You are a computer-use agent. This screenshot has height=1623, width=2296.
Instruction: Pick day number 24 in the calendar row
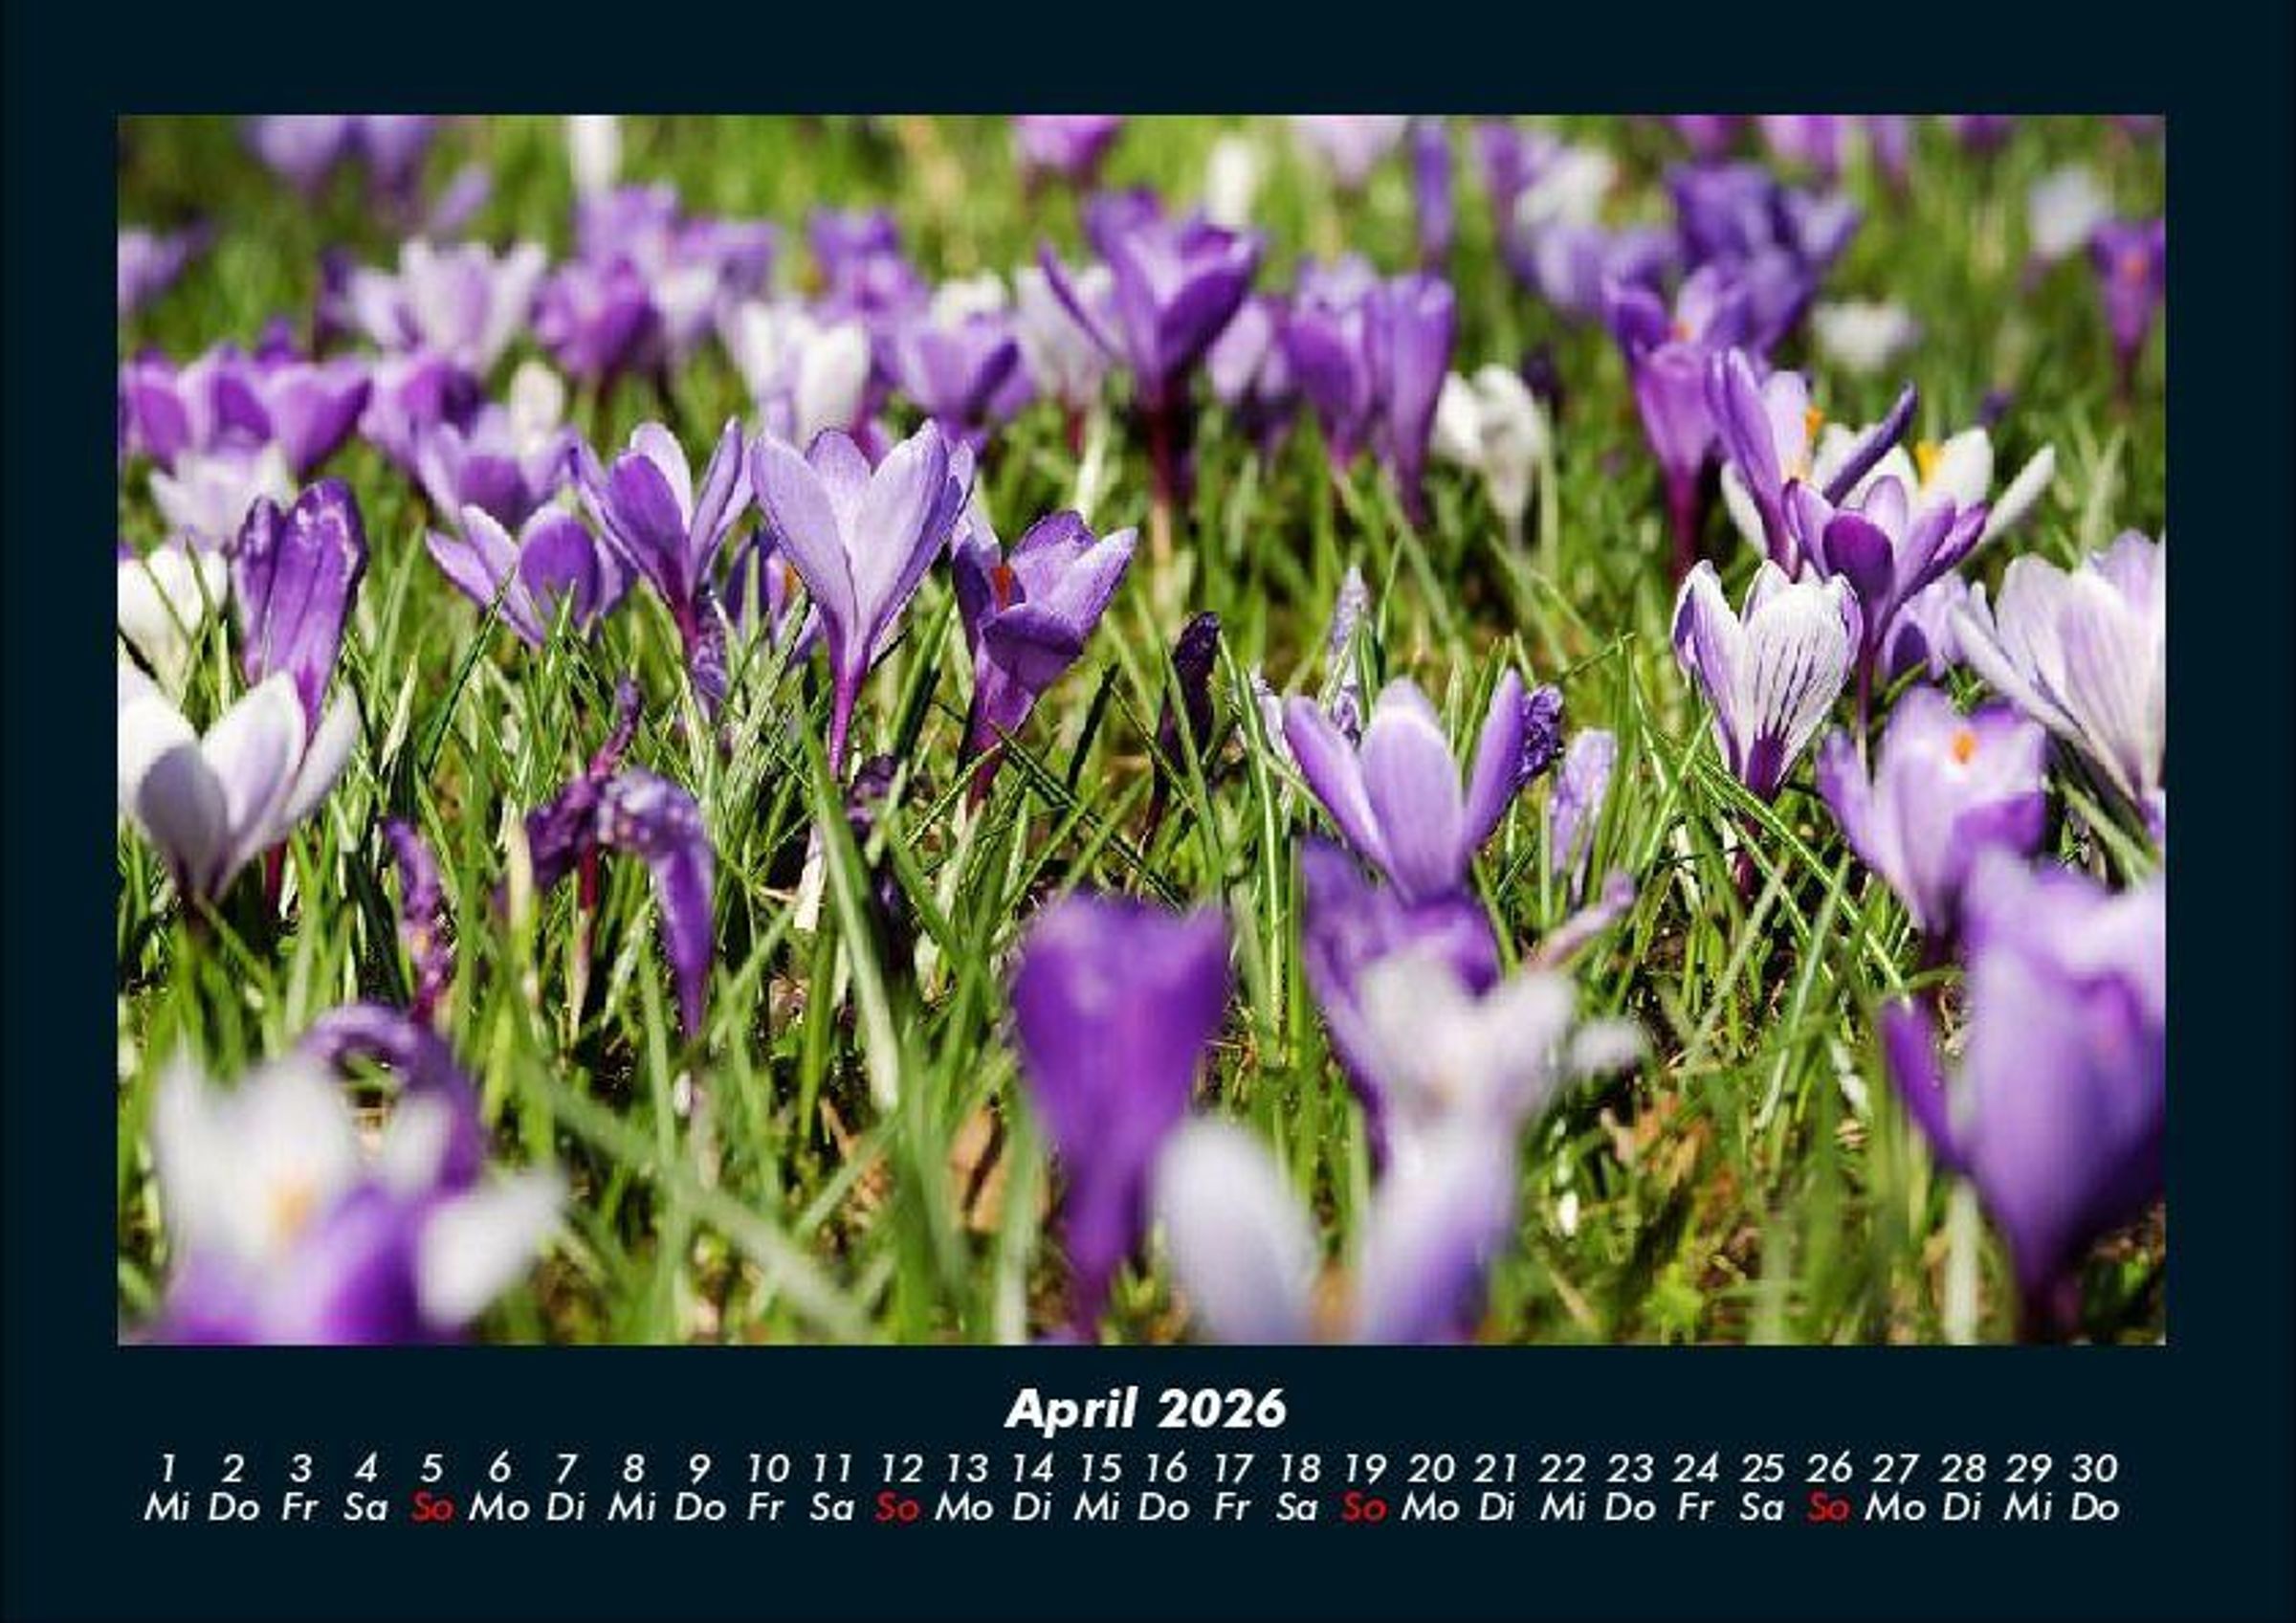pyautogui.click(x=1697, y=1468)
